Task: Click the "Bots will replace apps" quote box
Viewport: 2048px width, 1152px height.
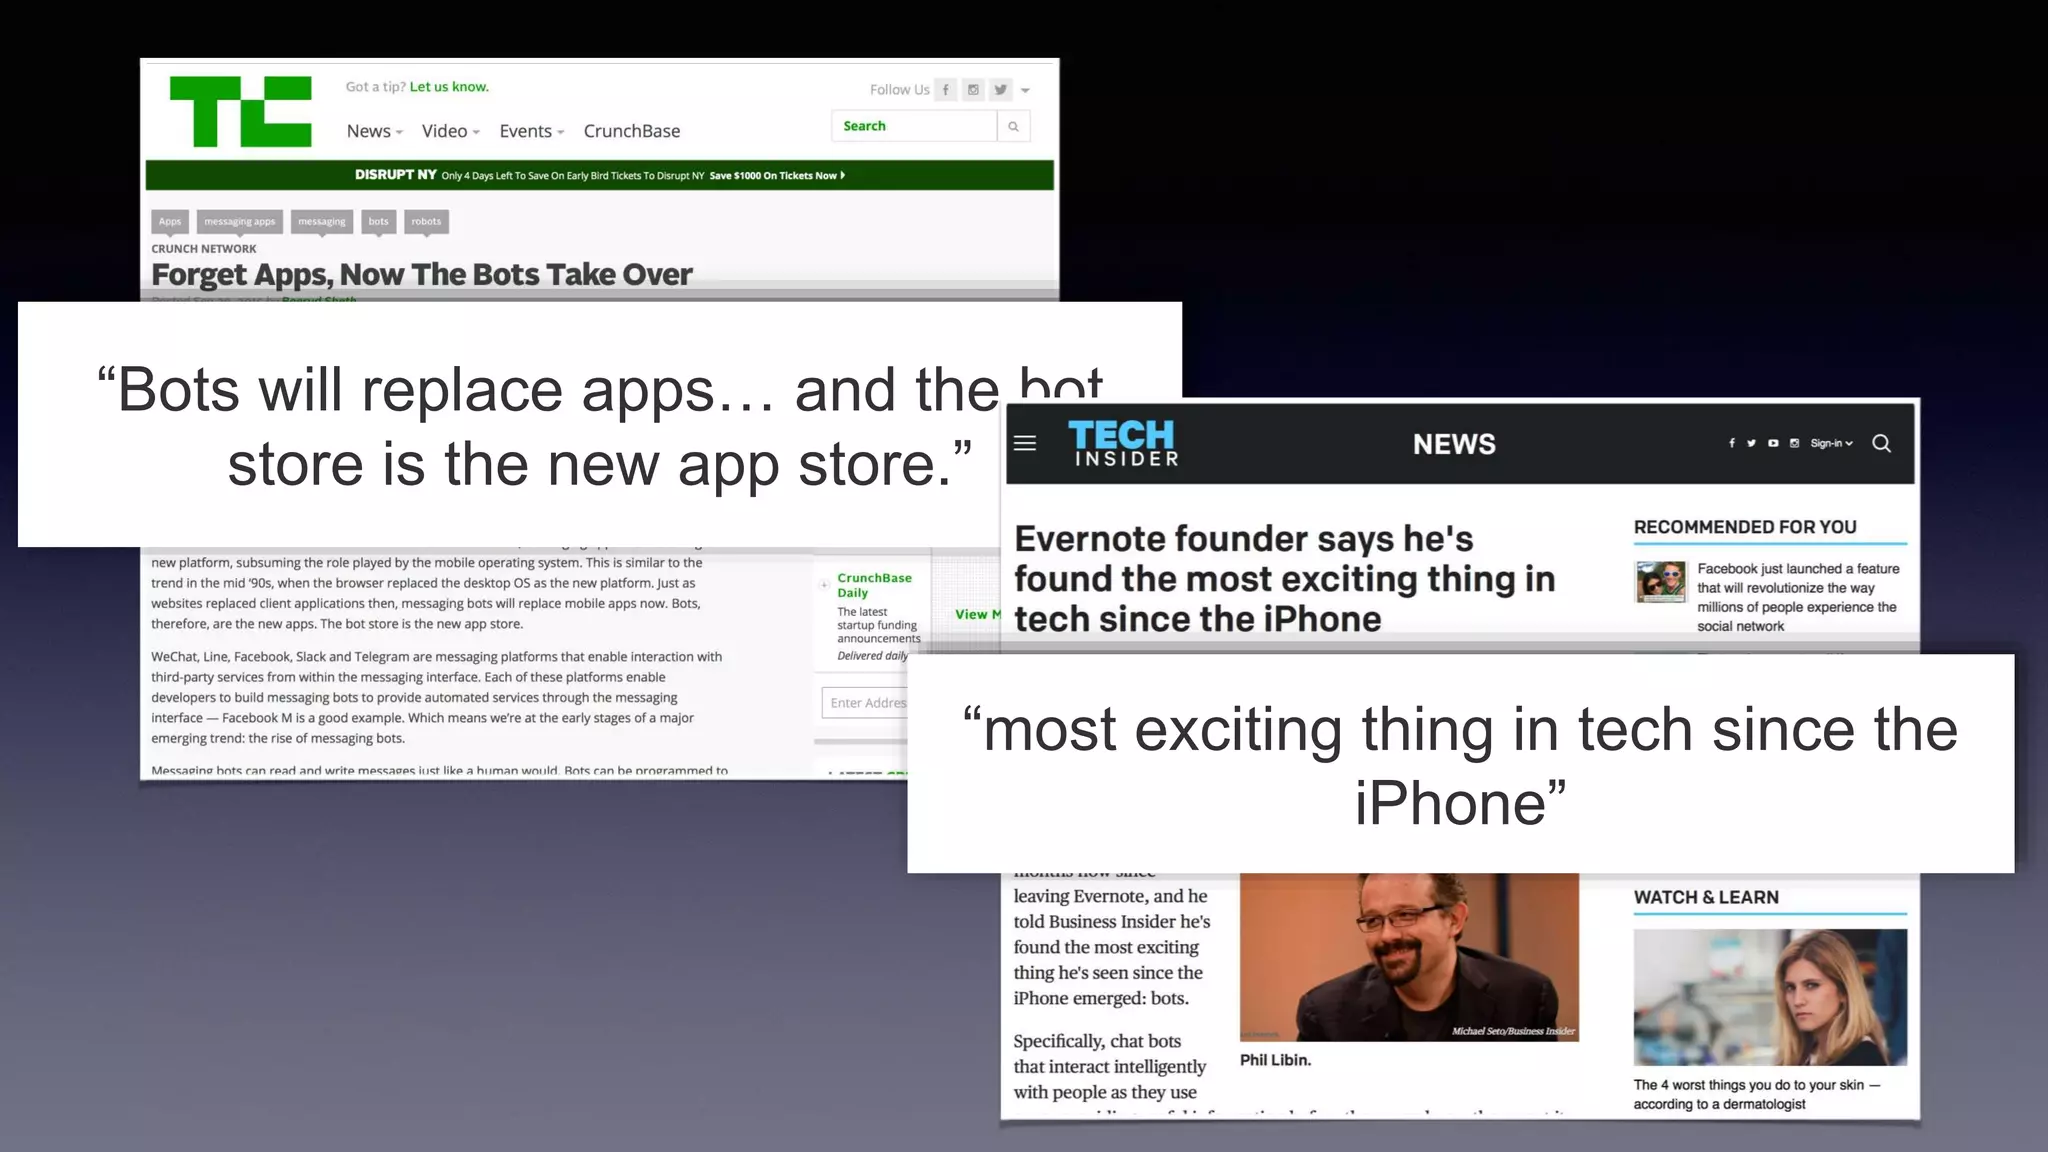Action: coord(600,425)
